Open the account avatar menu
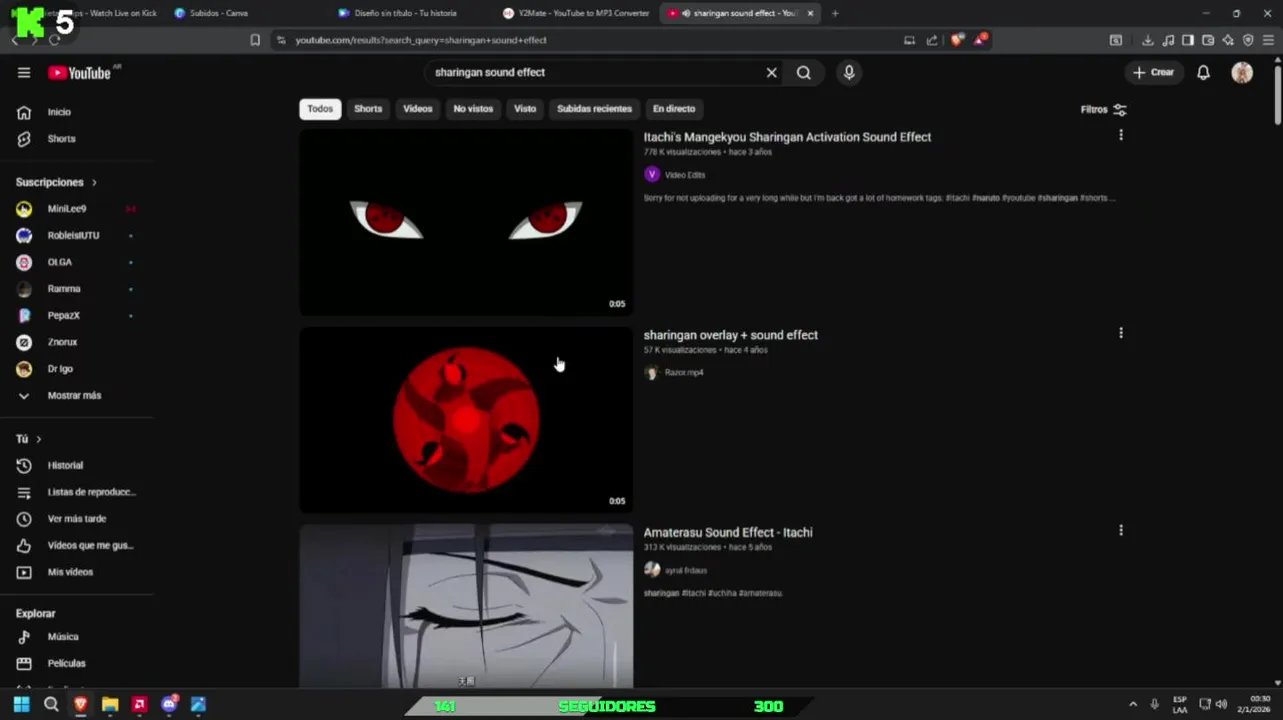 tap(1242, 72)
